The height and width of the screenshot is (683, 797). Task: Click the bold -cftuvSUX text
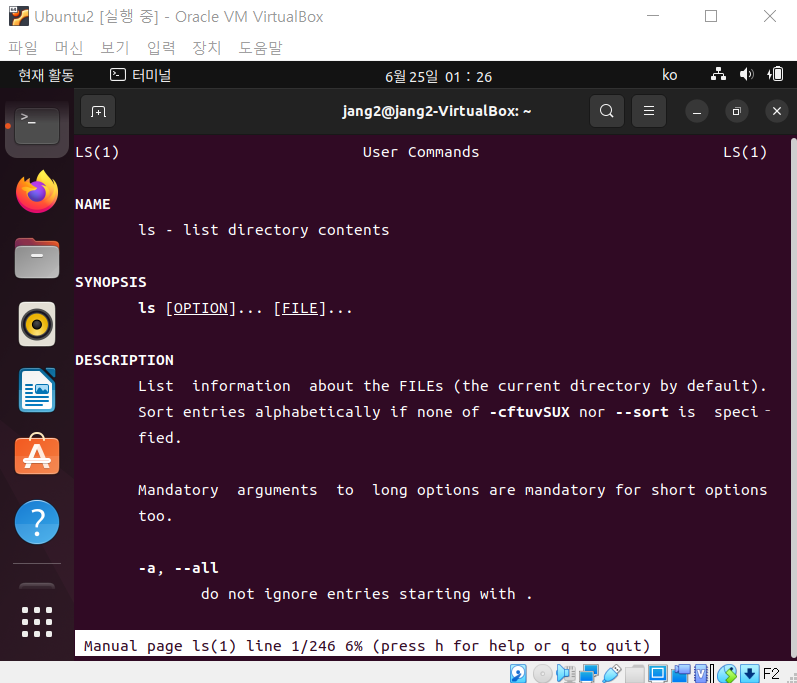click(x=530, y=412)
